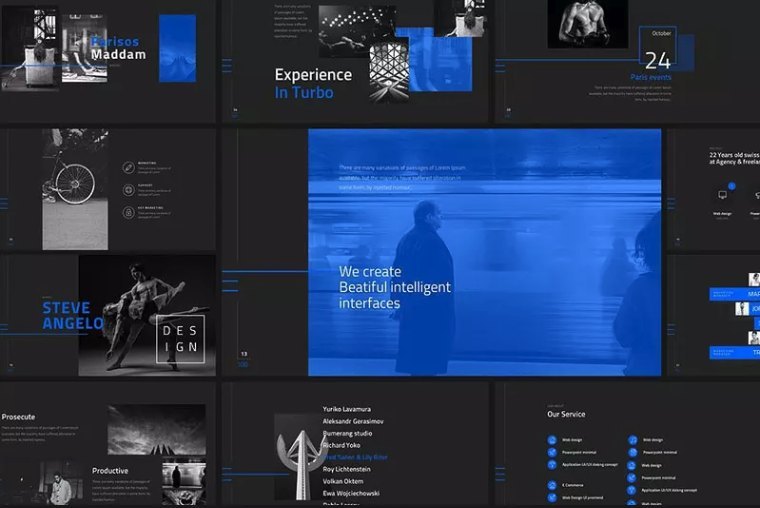This screenshot has height=508, width=760.
Task: Open the shirtless boxer photo
Action: (x=588, y=24)
